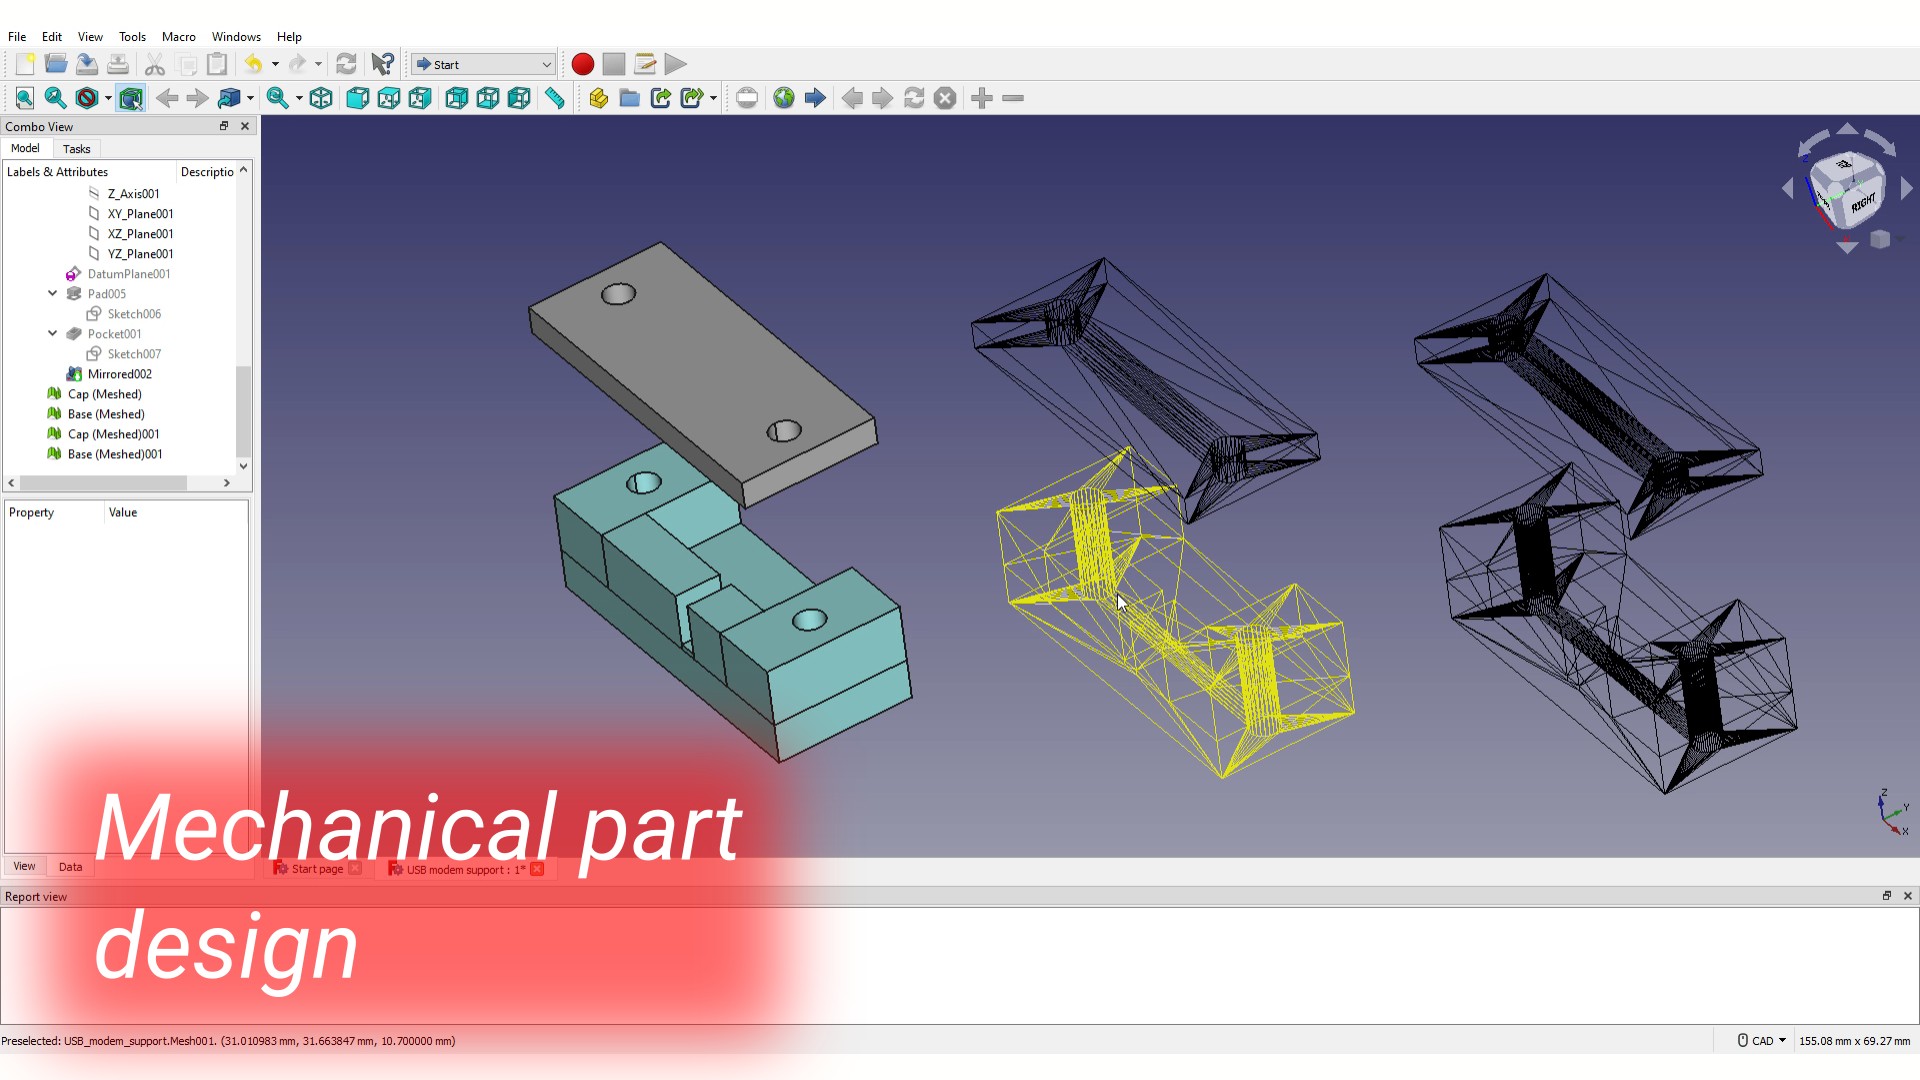Screen dimensions: 1920x1080
Task: Set the left view
Action: pyautogui.click(x=519, y=98)
